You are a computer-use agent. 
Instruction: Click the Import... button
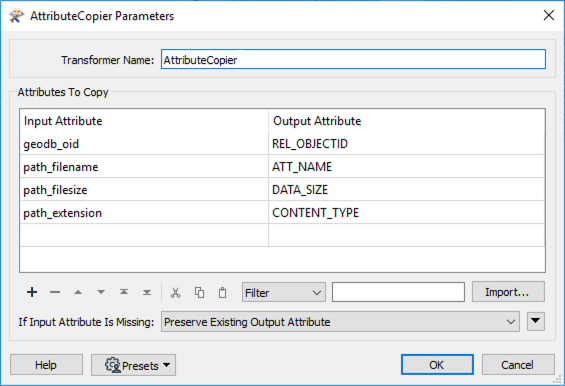pyautogui.click(x=508, y=292)
